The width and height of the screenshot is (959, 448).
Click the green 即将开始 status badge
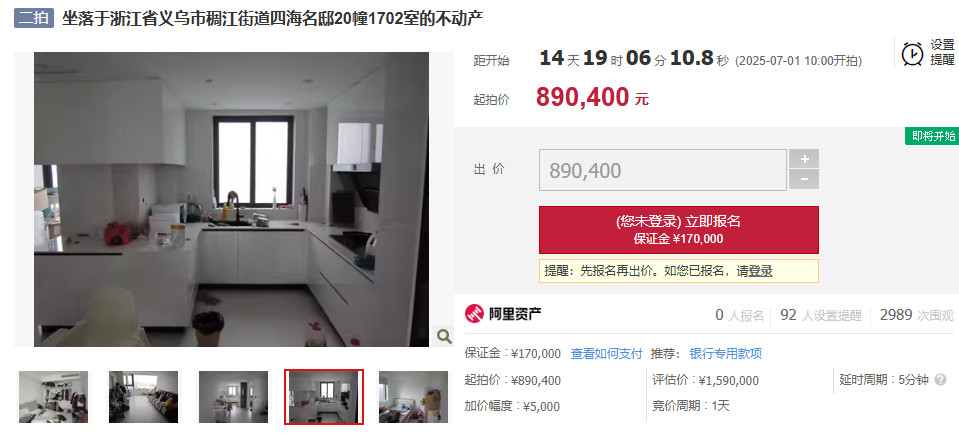click(932, 136)
